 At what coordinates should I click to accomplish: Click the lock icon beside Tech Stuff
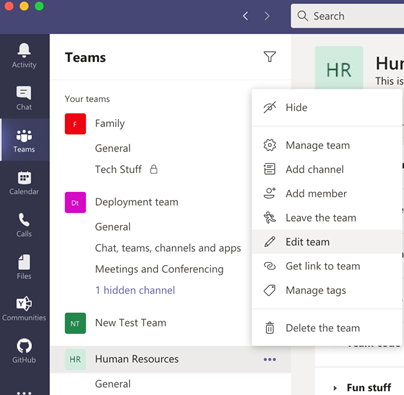coord(154,169)
